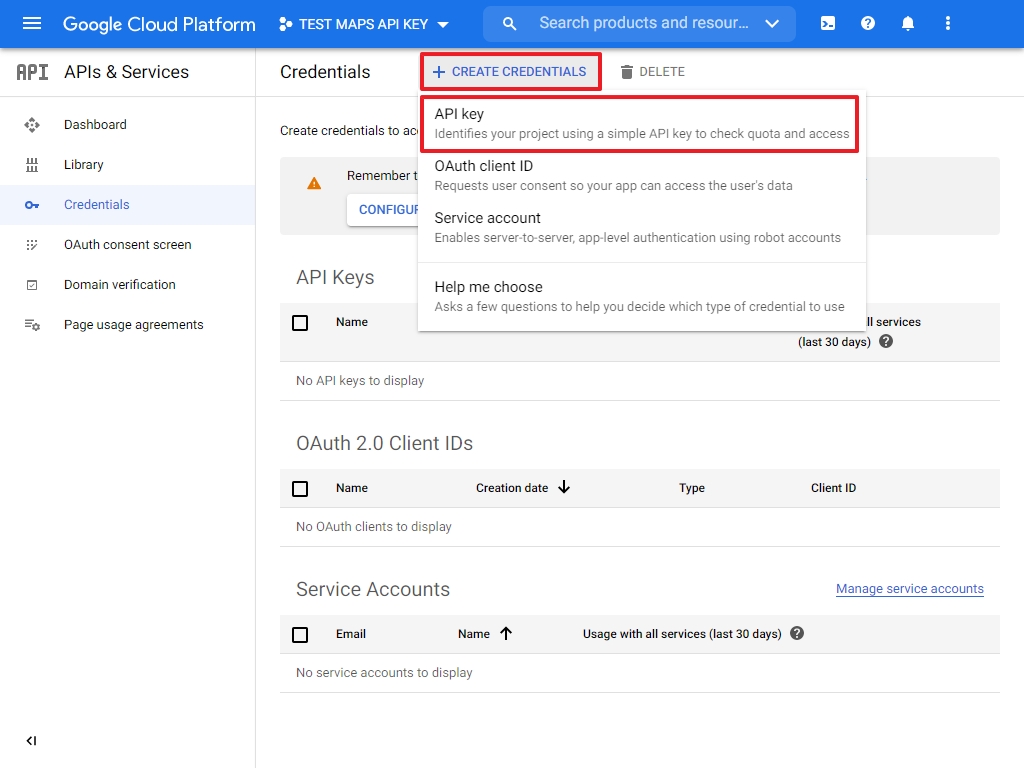
Task: Select all Service Accounts checkbox
Action: pyautogui.click(x=300, y=635)
